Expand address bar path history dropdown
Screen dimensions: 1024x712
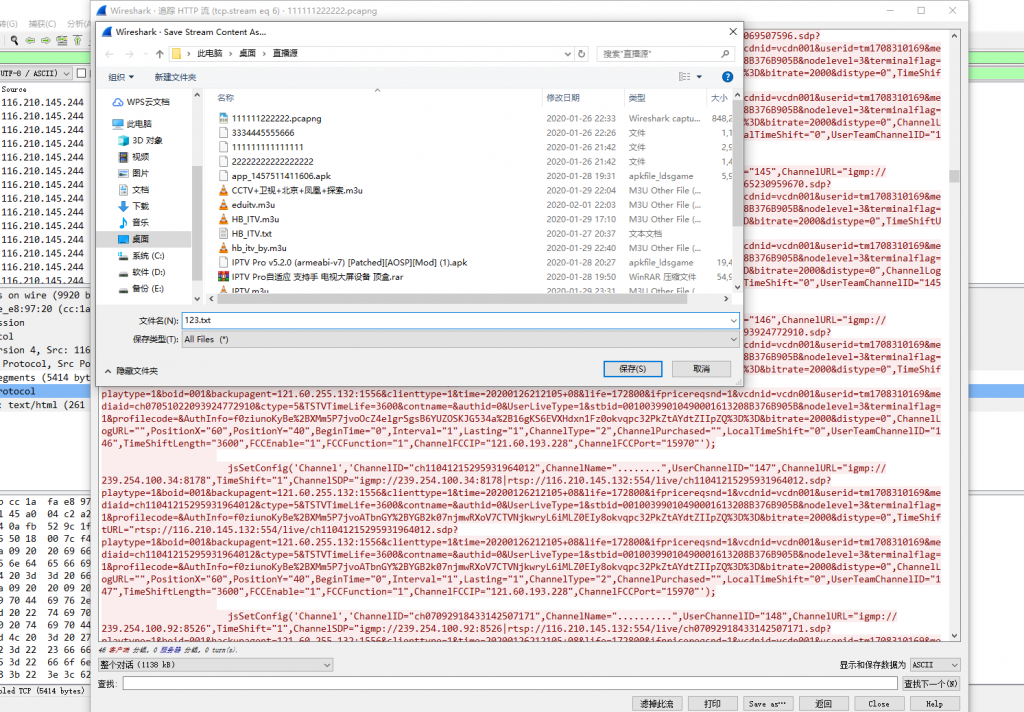pos(568,54)
